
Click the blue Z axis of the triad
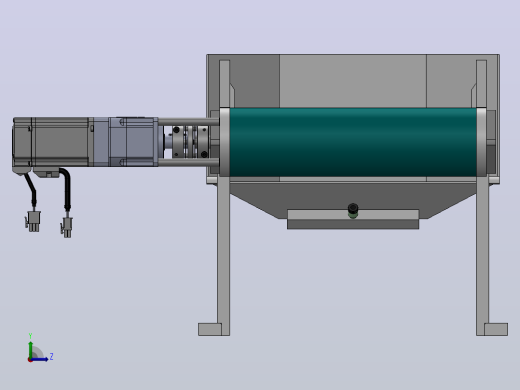(40, 359)
